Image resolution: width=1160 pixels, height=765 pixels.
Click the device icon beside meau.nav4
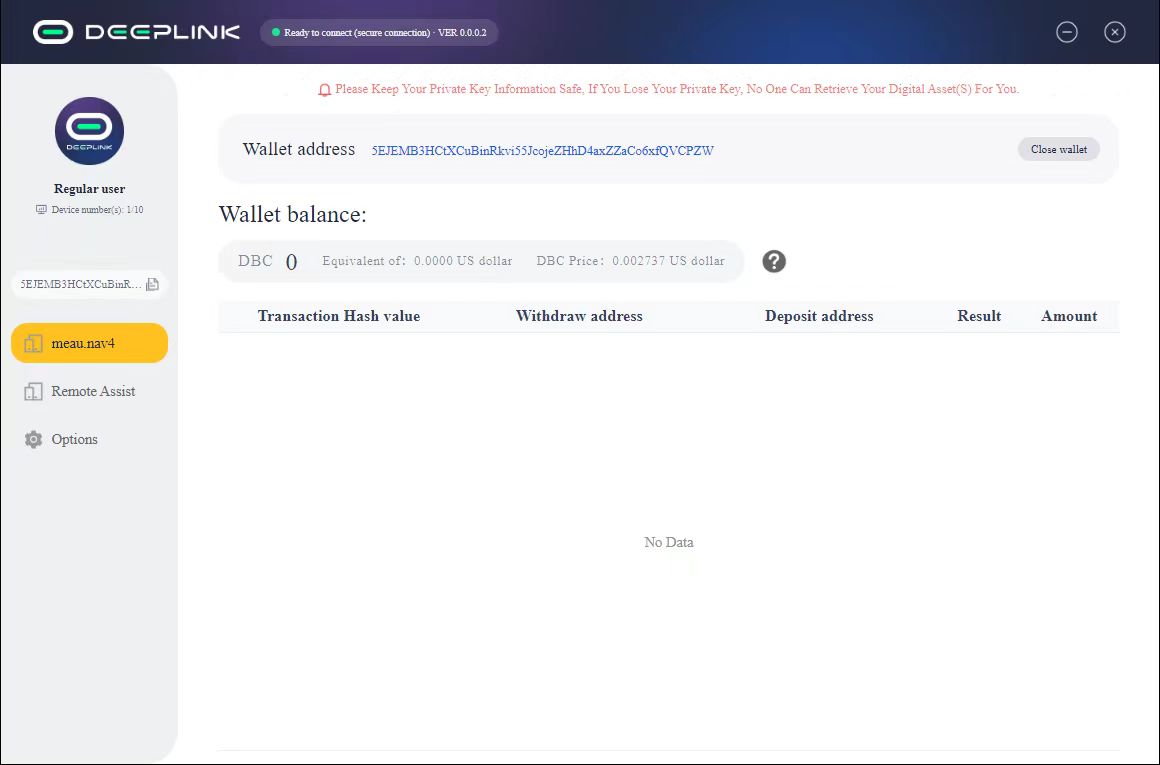click(32, 342)
